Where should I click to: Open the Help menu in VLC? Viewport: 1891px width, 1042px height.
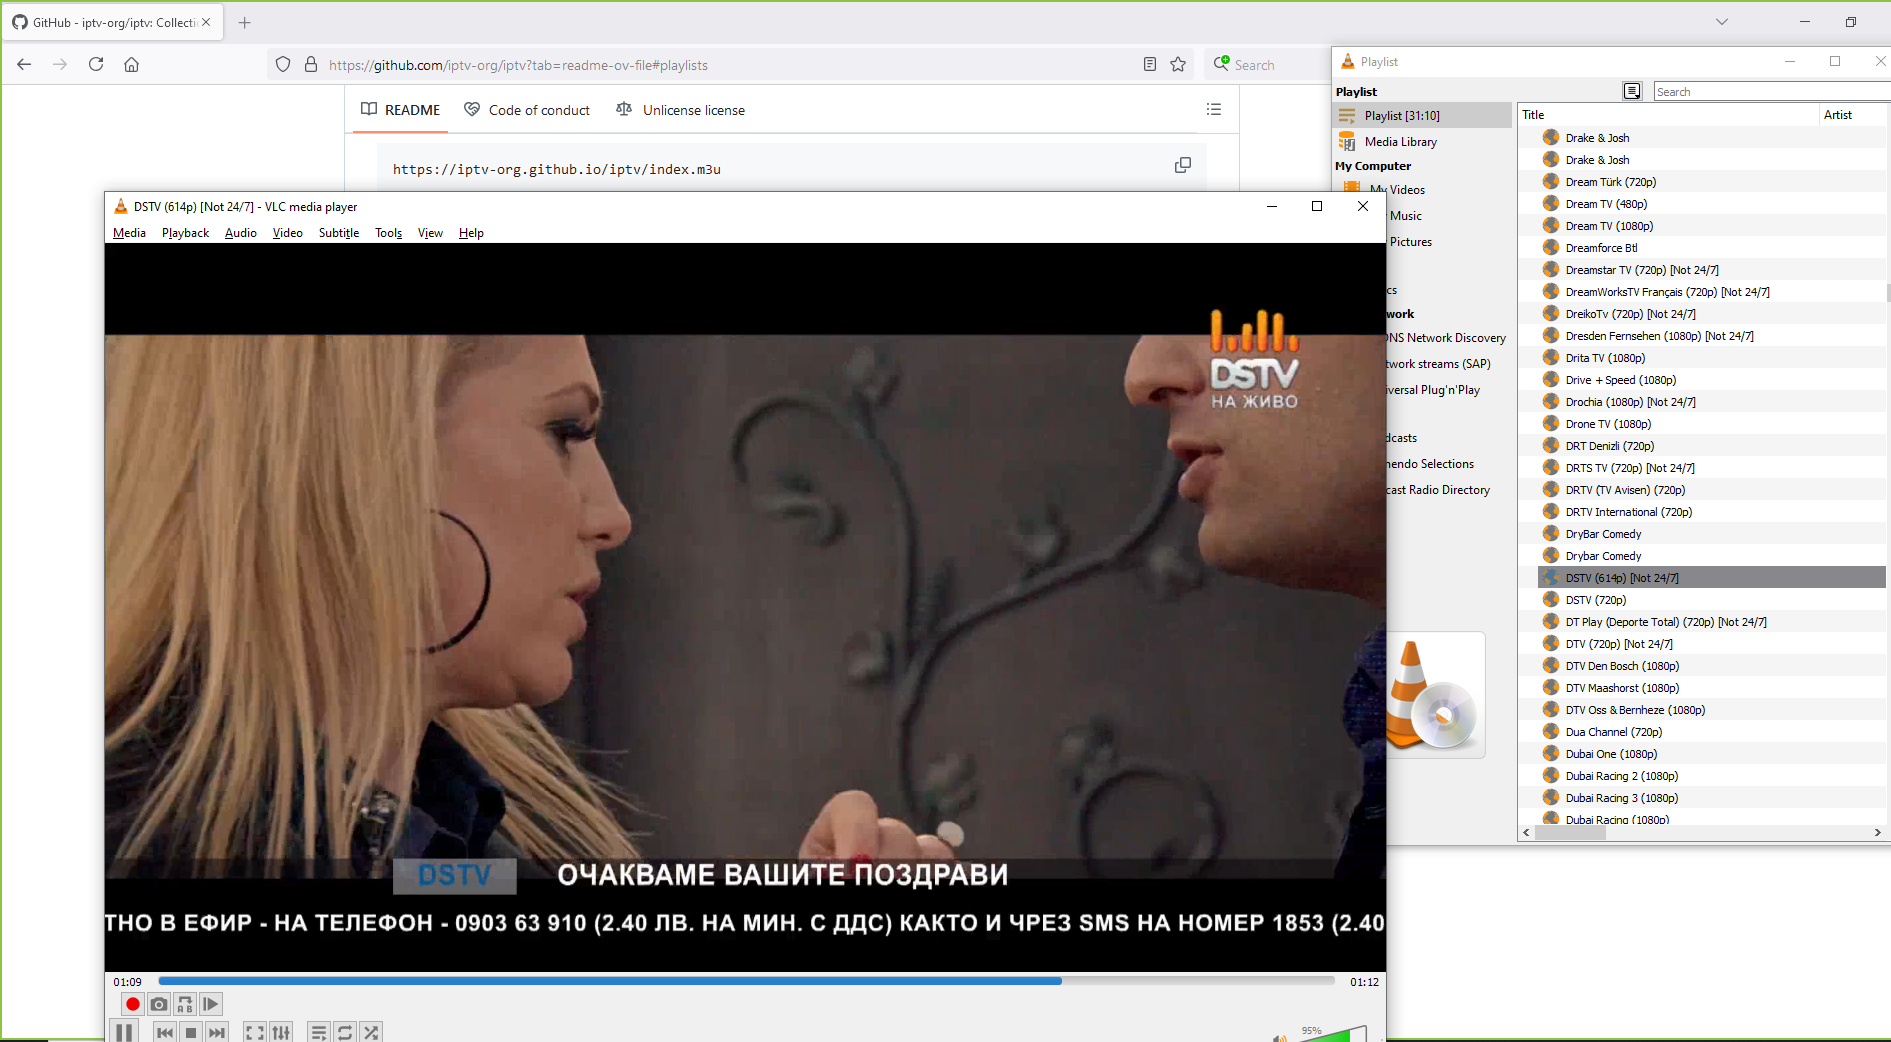[471, 233]
